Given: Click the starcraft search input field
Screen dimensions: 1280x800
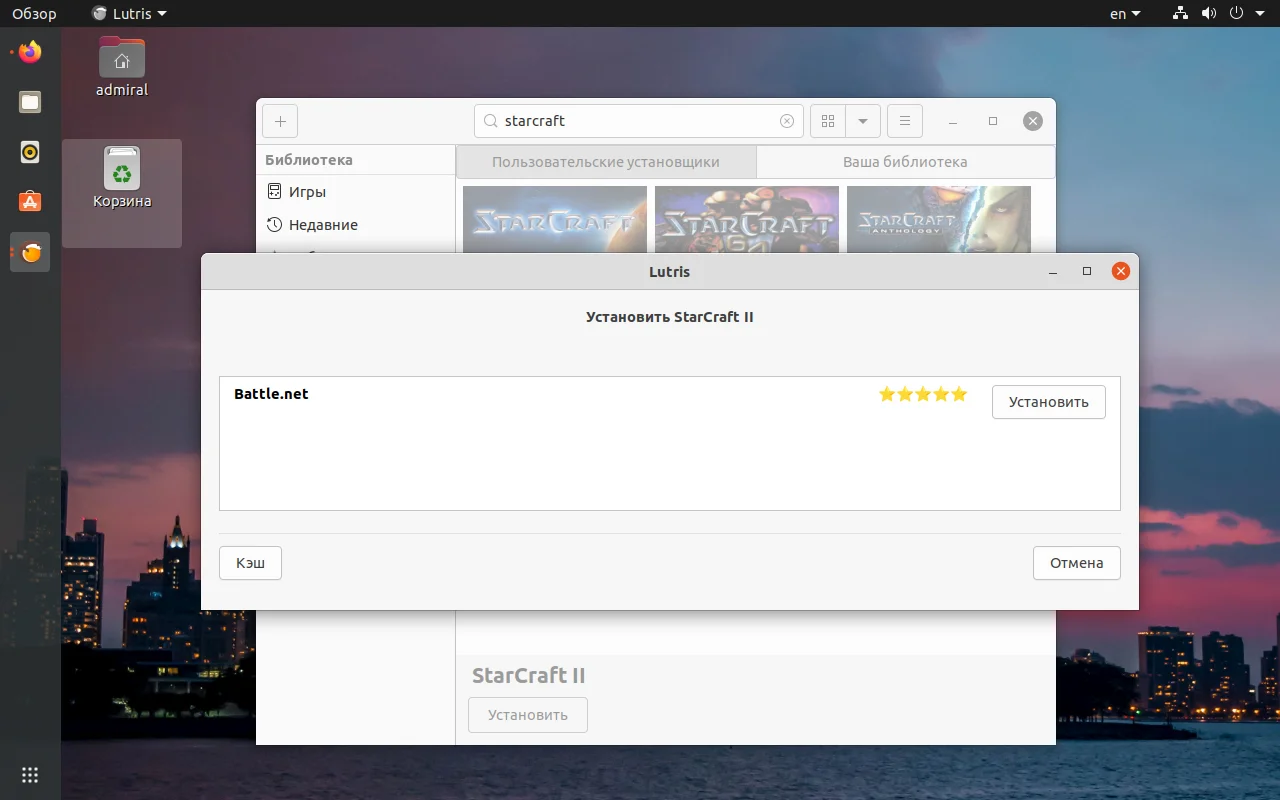Looking at the screenshot, I should (639, 121).
